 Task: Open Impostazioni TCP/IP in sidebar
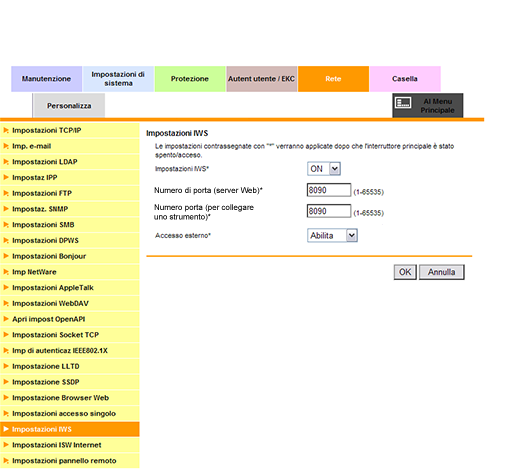tap(70, 130)
